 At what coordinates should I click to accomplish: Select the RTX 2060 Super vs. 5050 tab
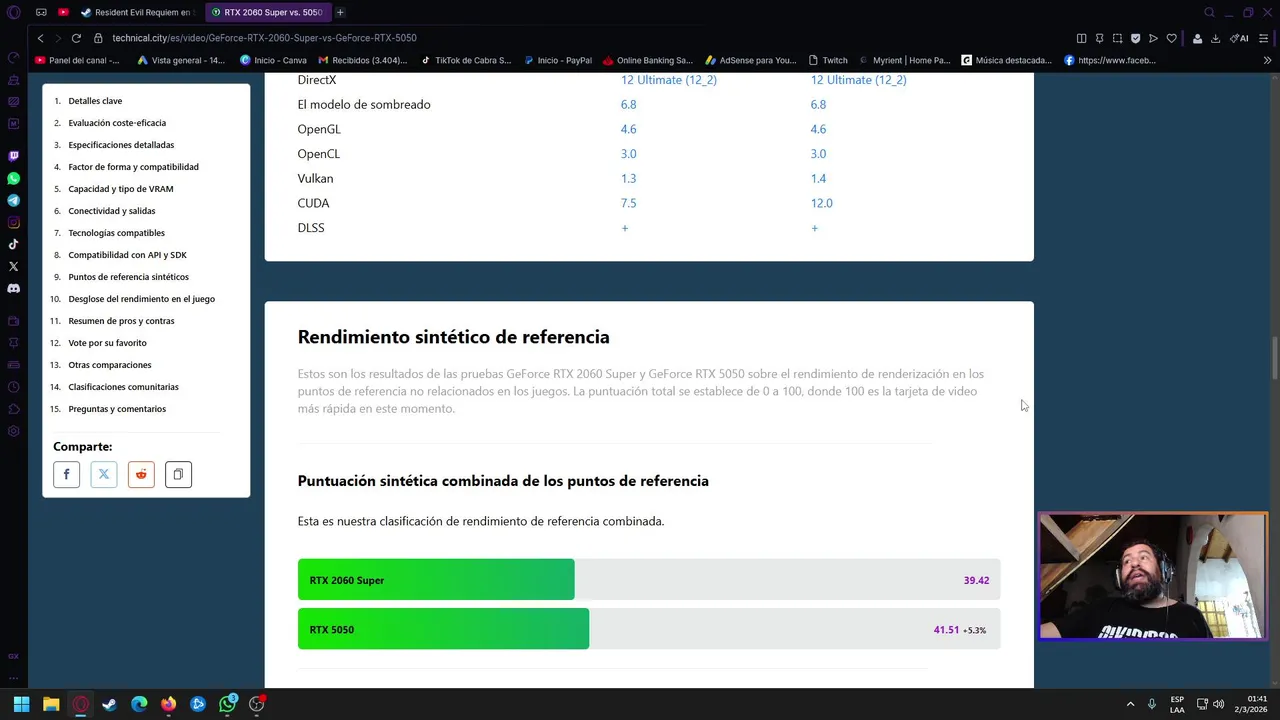pyautogui.click(x=267, y=12)
